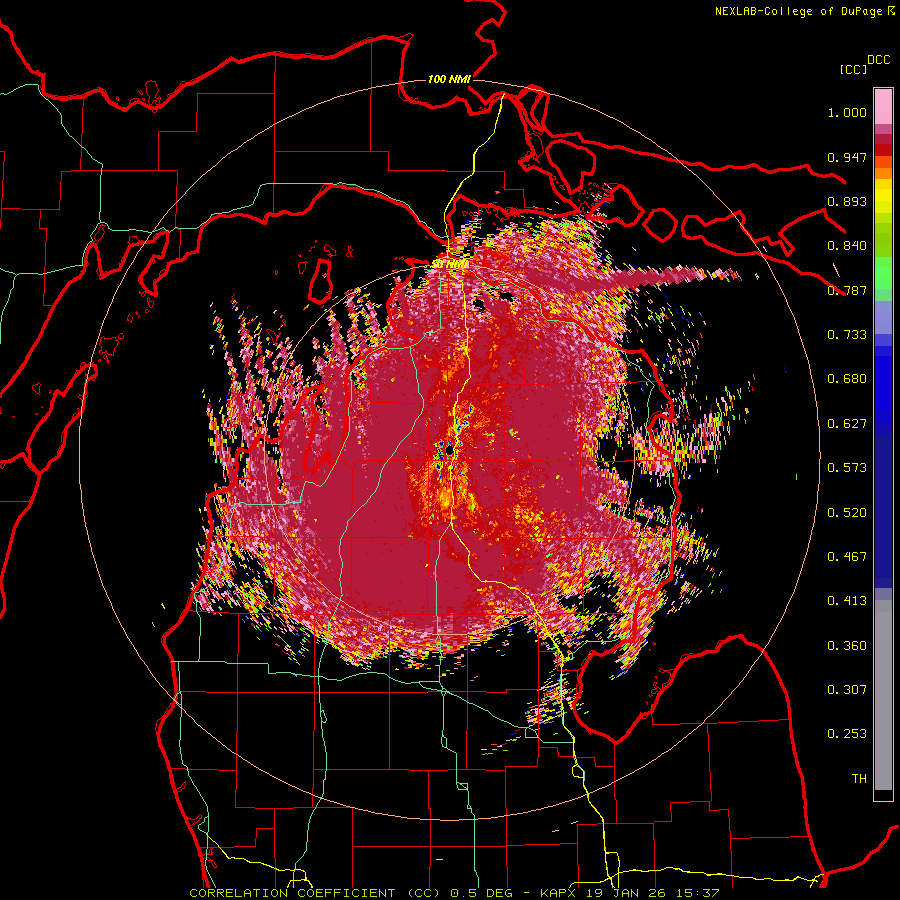
Task: Select the 0.573 scale value
Action: 847,468
